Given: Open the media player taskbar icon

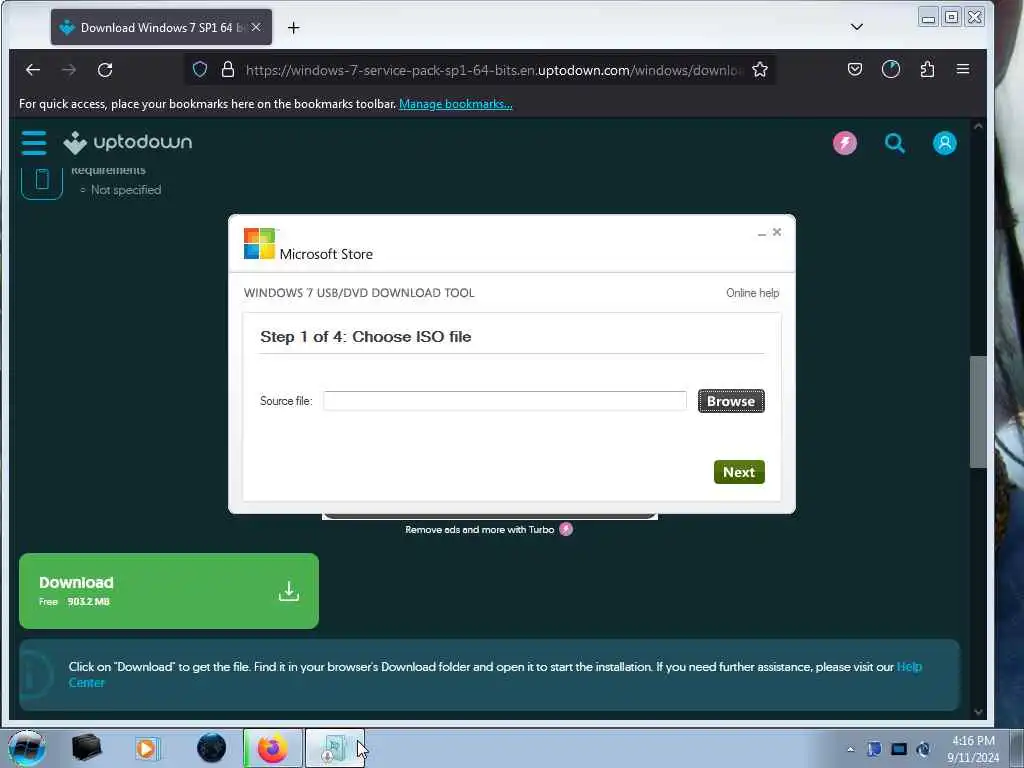Looking at the screenshot, I should (x=147, y=748).
